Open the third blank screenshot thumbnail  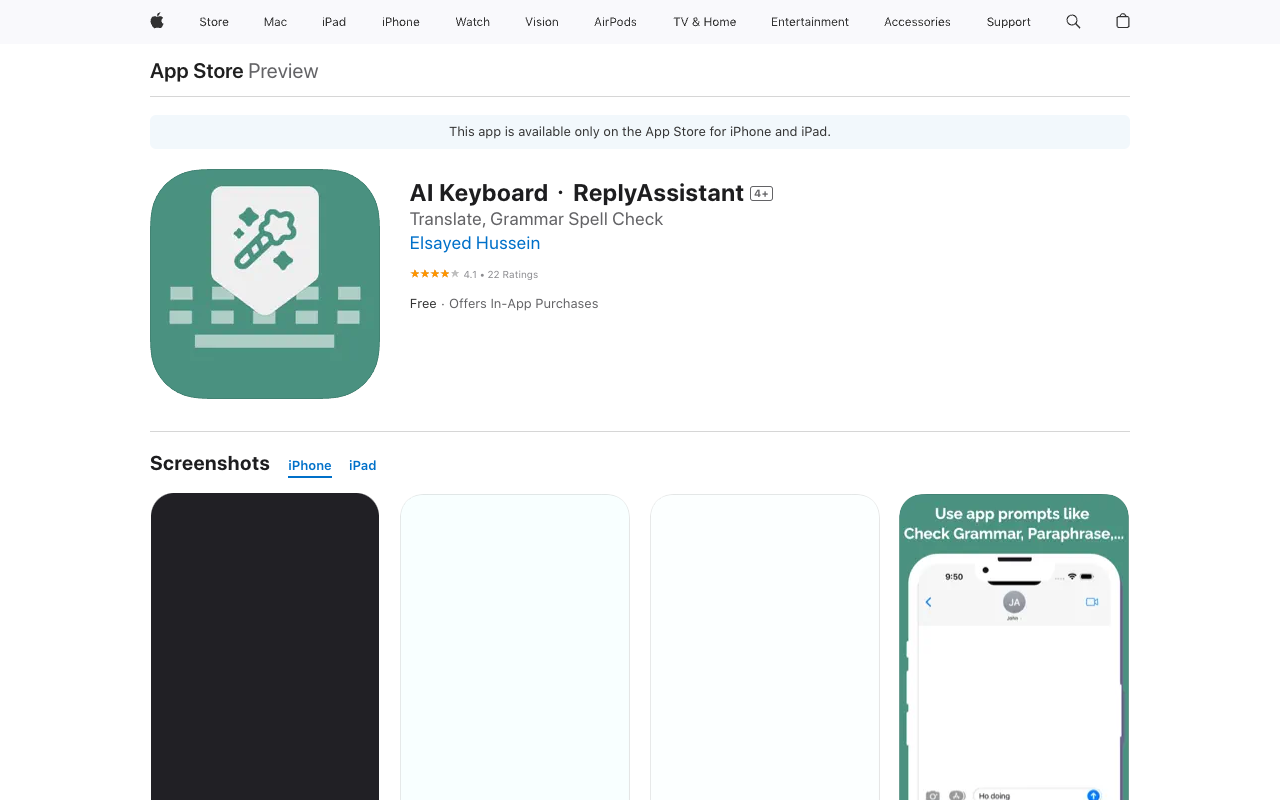[765, 647]
